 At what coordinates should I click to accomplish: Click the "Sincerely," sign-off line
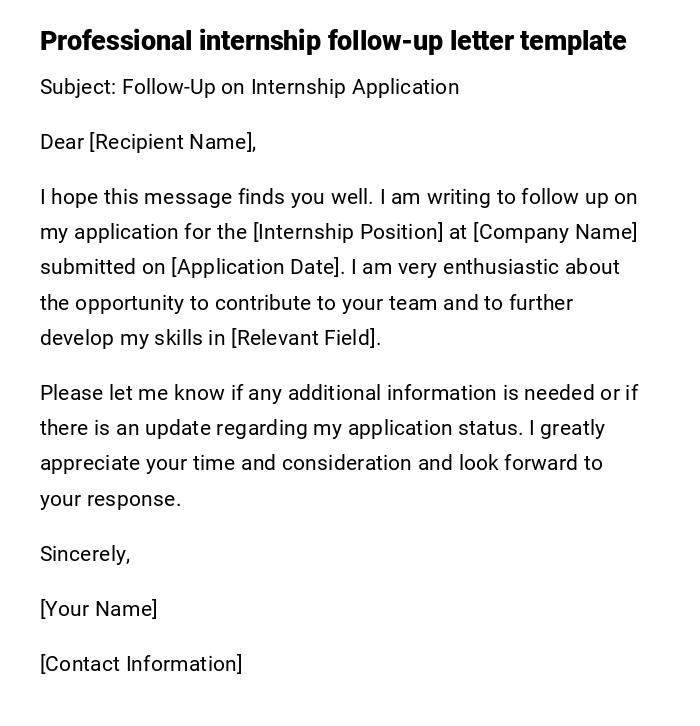[85, 554]
